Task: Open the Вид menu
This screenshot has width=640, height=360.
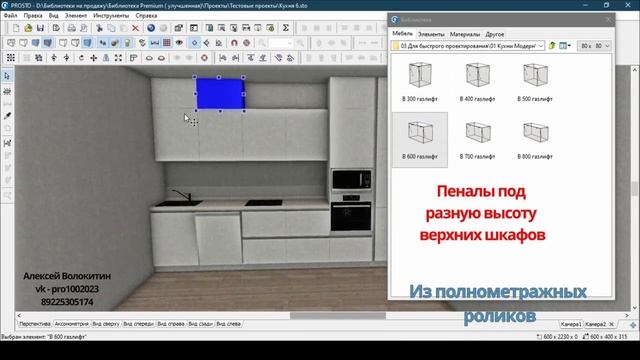Action: point(53,16)
